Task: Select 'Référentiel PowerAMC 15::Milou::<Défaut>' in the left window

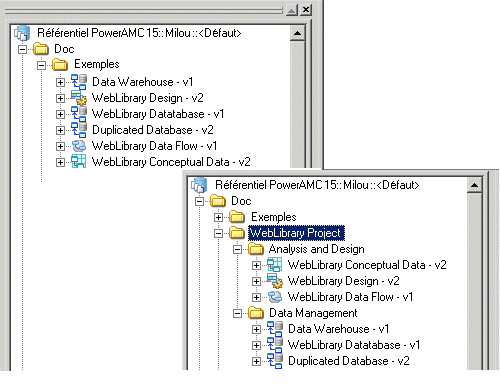Action: pyautogui.click(x=139, y=33)
